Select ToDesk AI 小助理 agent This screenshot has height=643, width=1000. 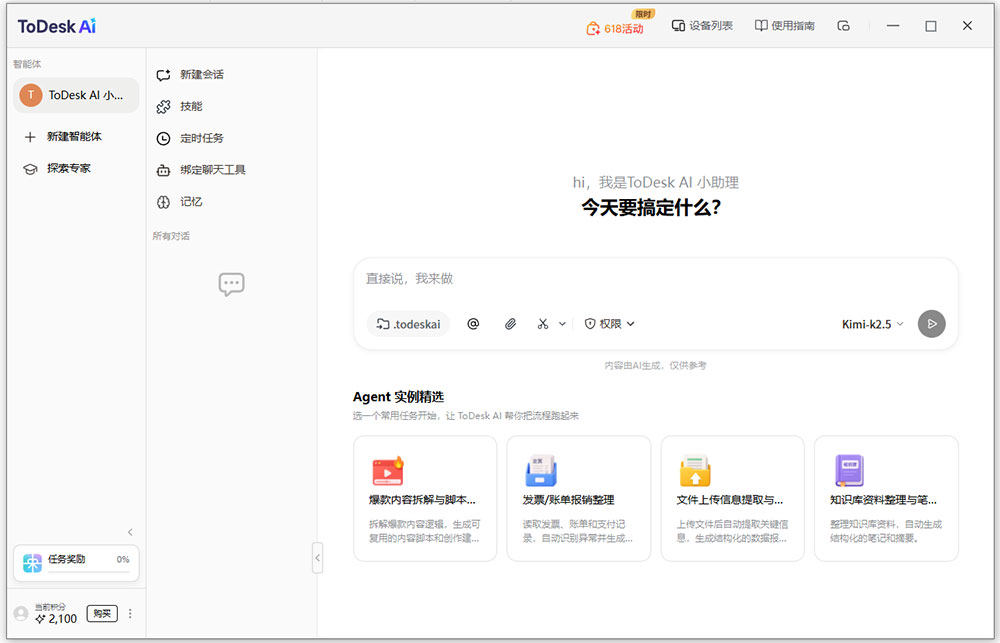76,95
